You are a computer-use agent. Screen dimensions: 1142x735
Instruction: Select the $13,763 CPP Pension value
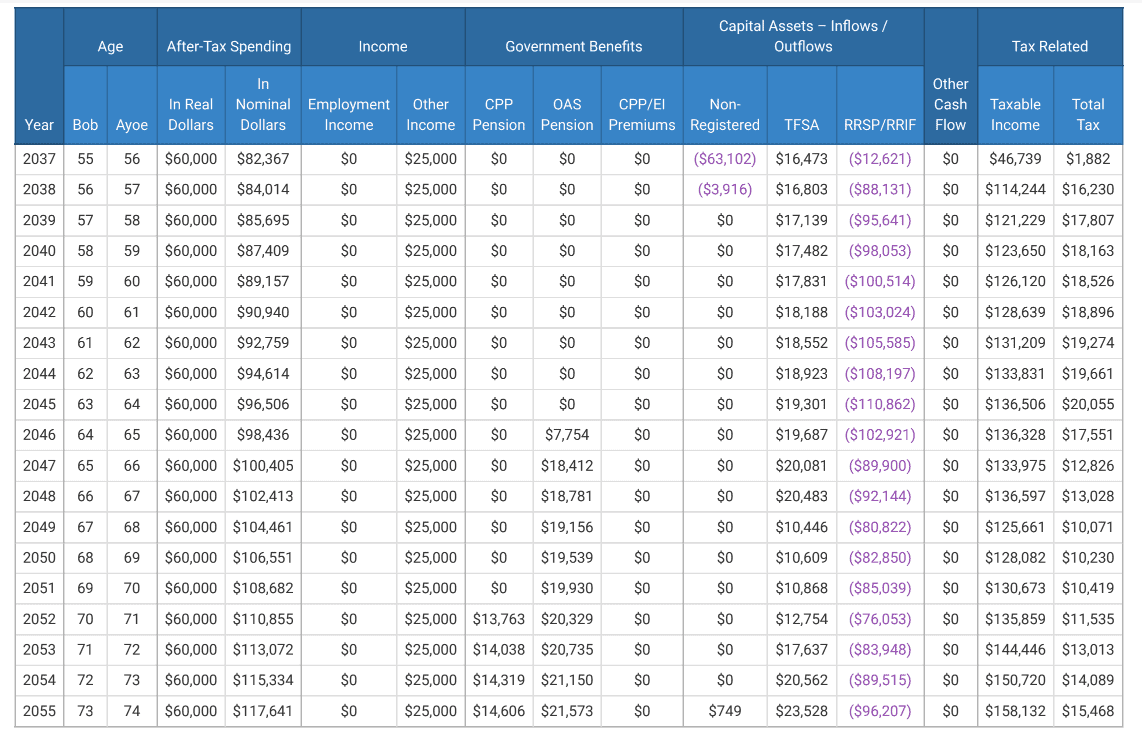[498, 619]
